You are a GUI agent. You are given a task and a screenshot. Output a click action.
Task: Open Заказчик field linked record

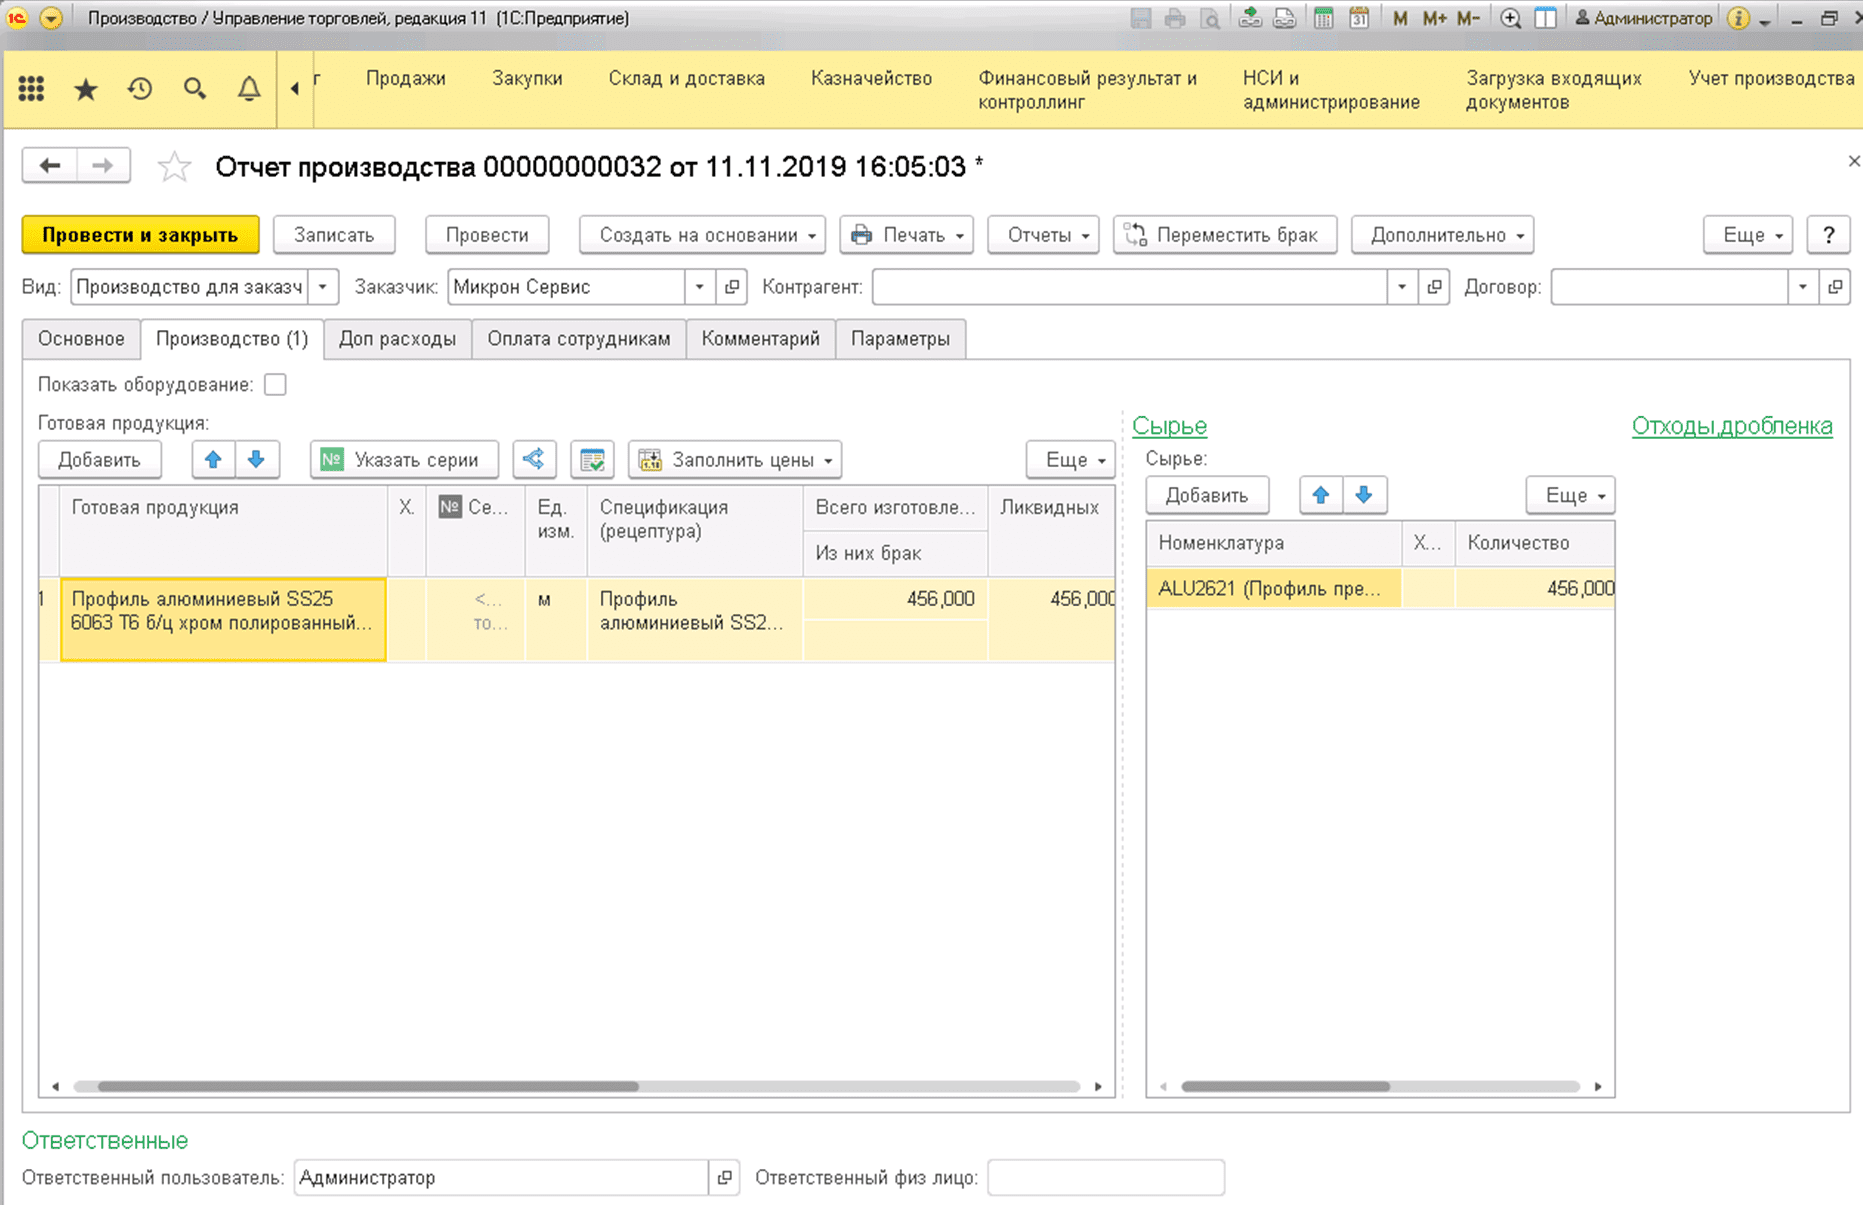click(x=732, y=287)
